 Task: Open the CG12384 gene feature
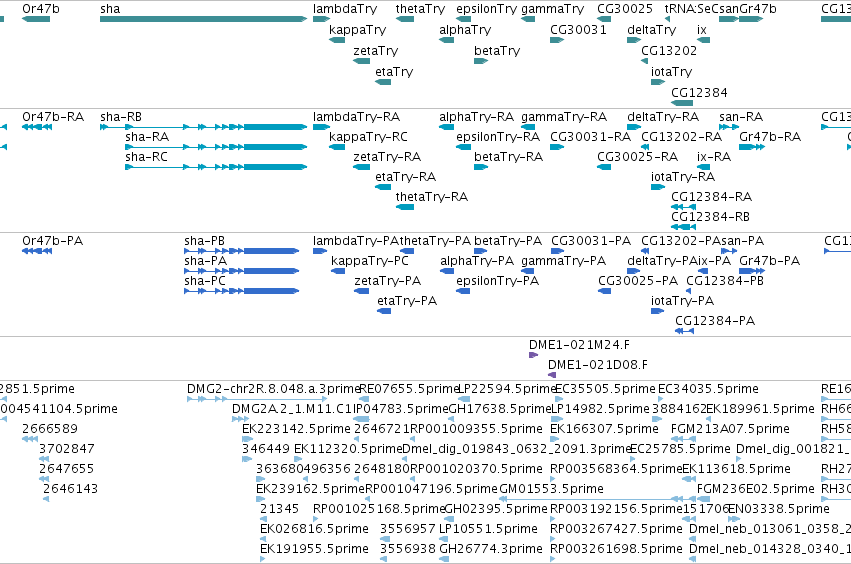(x=682, y=103)
